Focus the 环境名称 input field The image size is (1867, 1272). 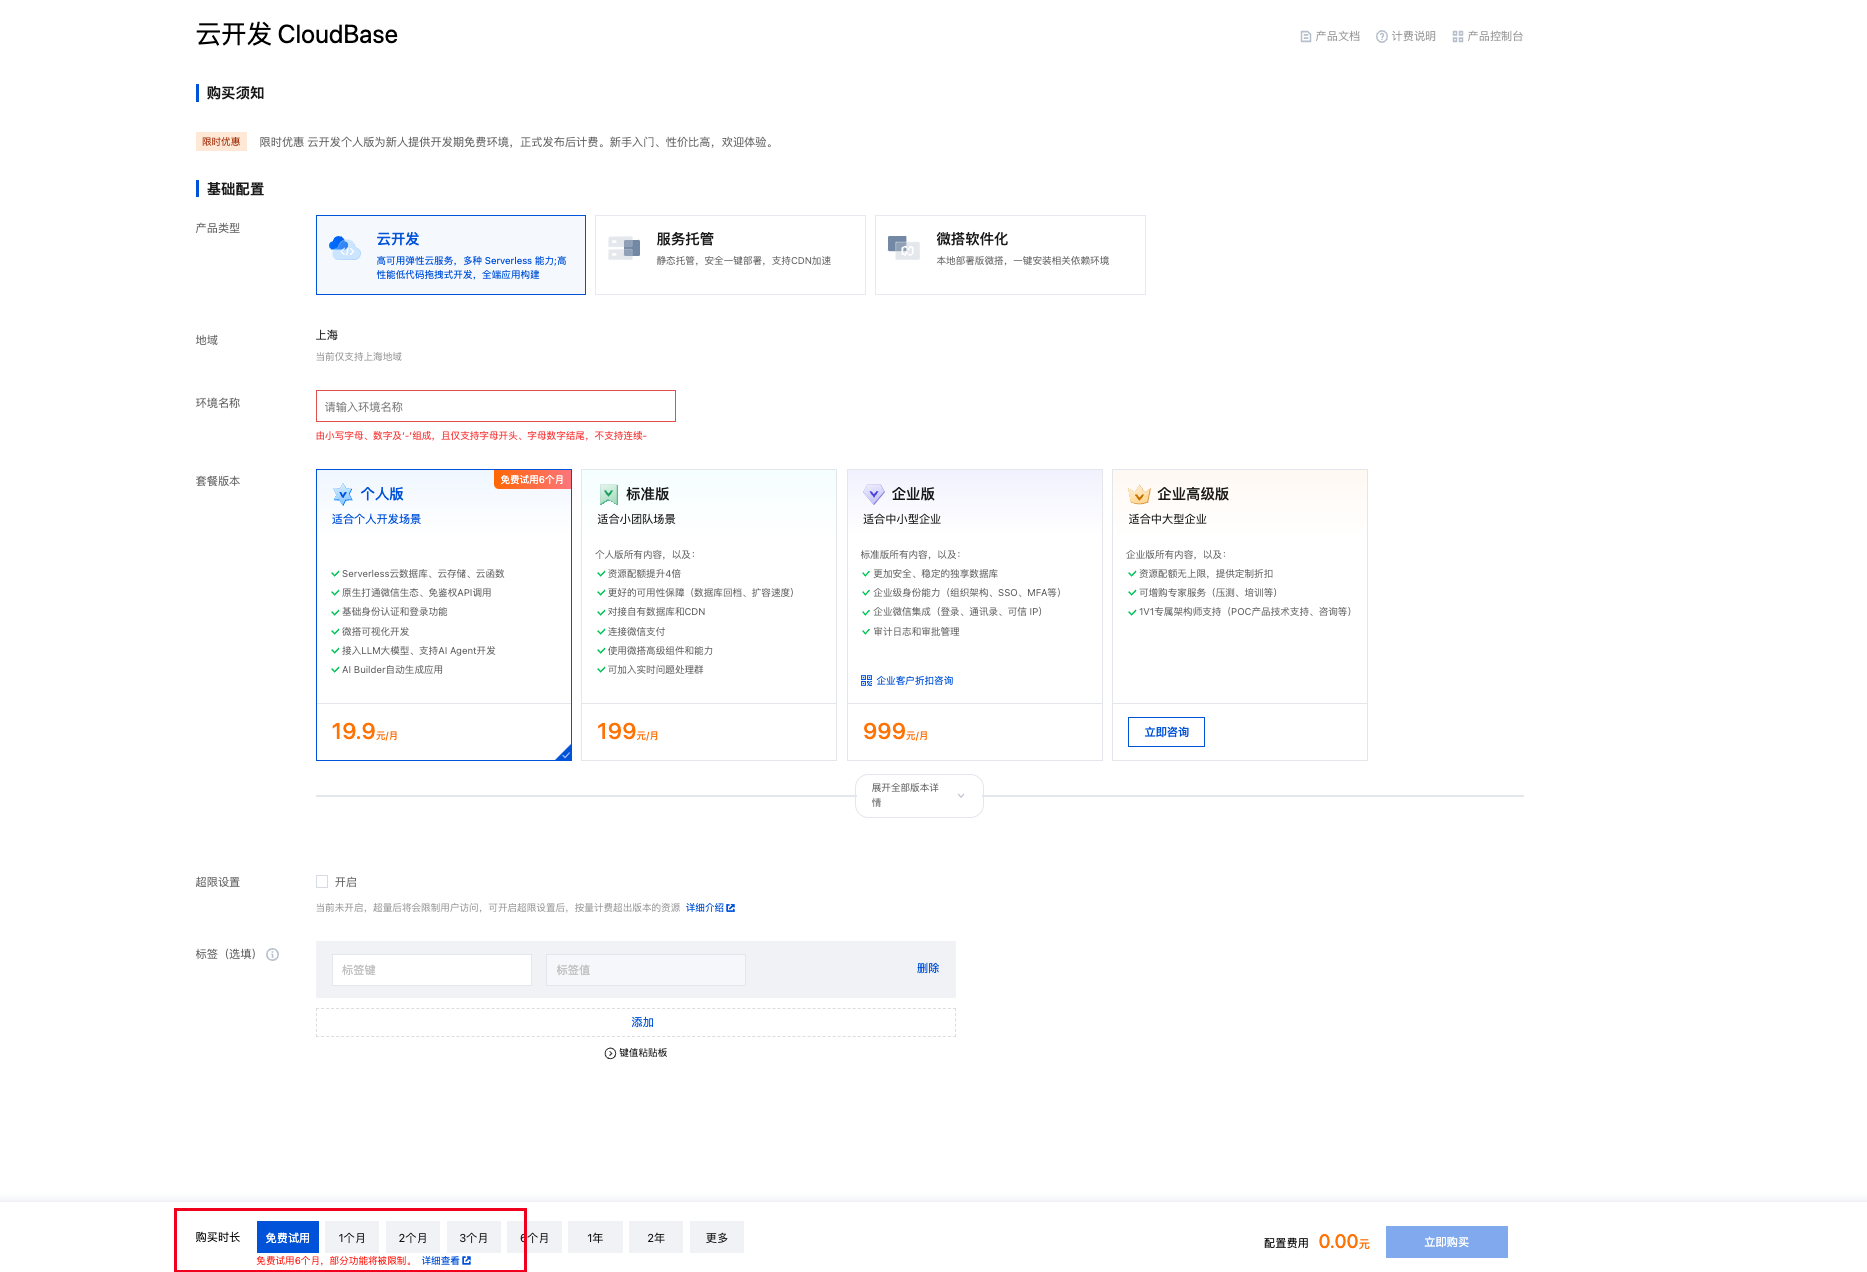(x=496, y=406)
